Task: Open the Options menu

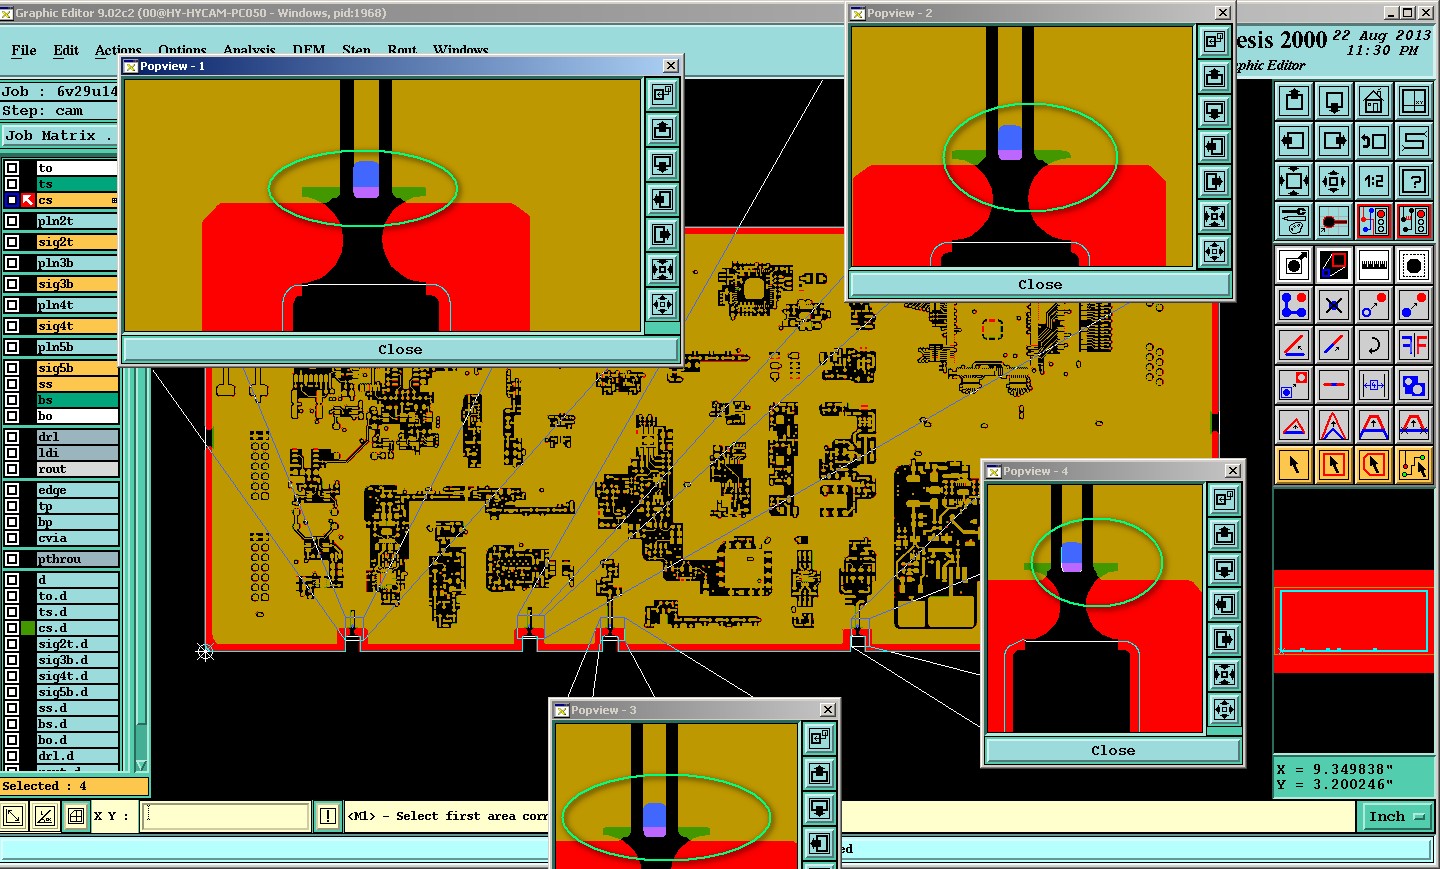Action: (x=182, y=50)
